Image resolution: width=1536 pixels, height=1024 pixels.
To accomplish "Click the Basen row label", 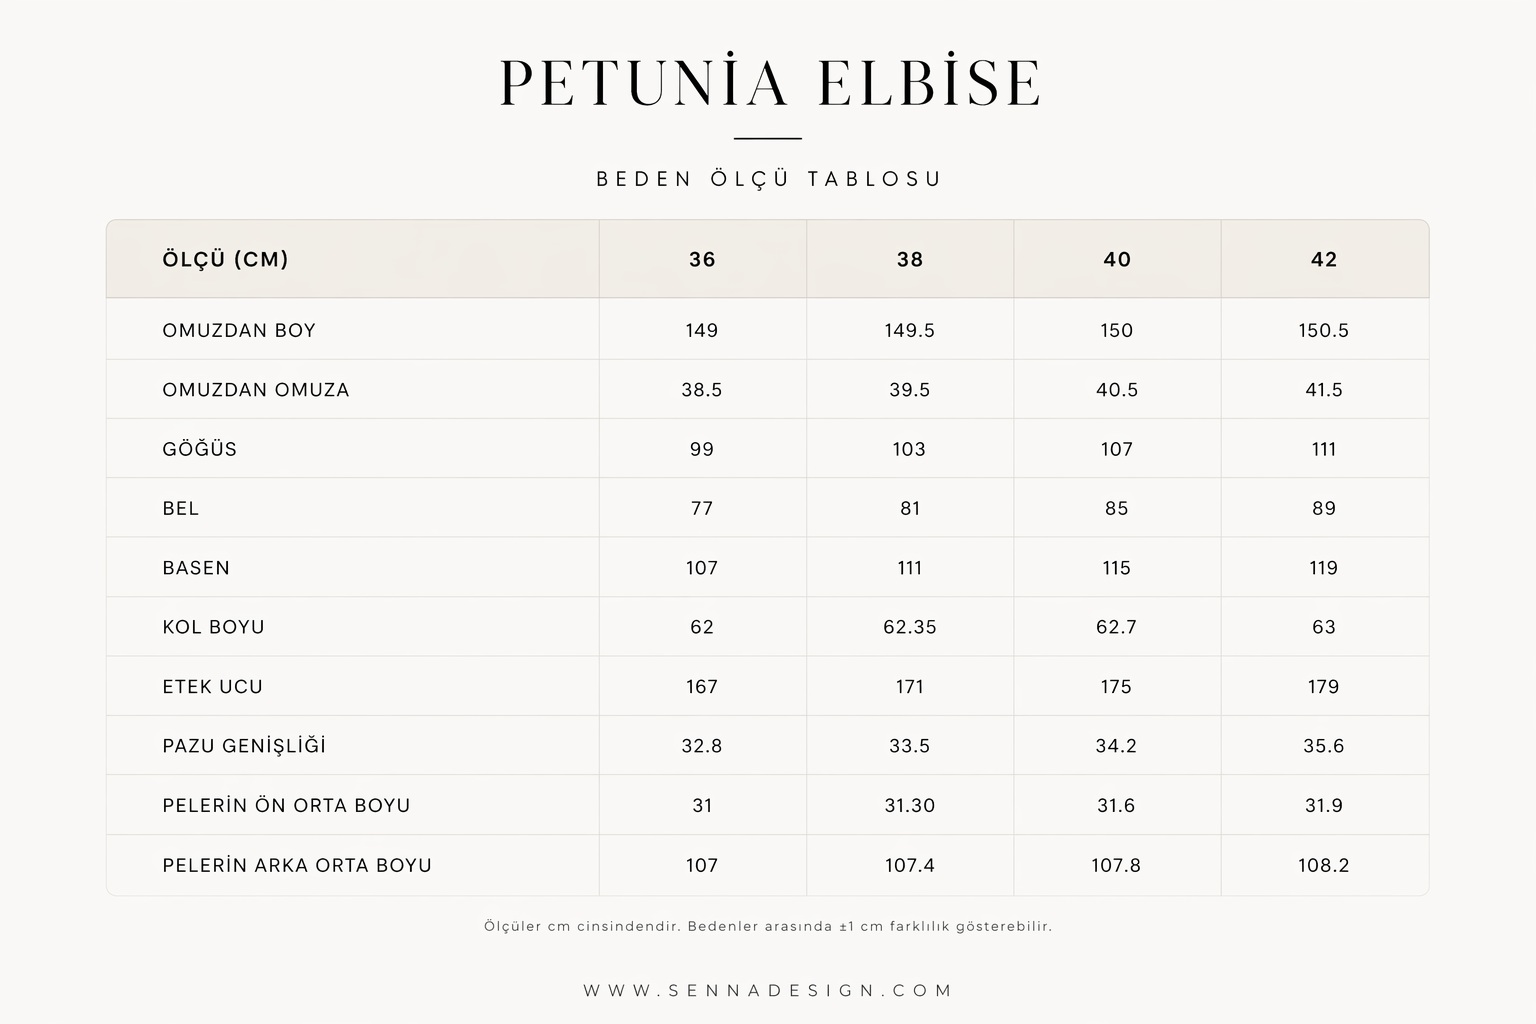I will 196,568.
